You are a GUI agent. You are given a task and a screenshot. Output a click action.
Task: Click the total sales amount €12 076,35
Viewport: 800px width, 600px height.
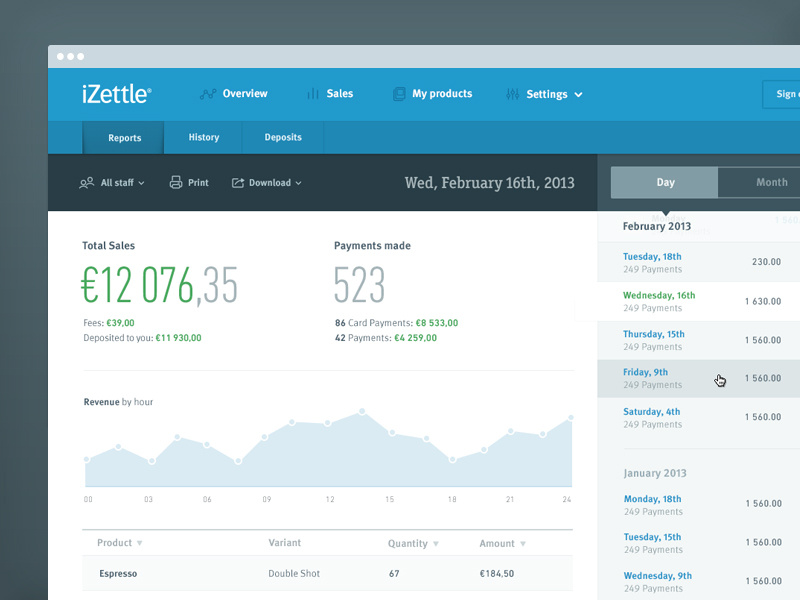point(159,285)
